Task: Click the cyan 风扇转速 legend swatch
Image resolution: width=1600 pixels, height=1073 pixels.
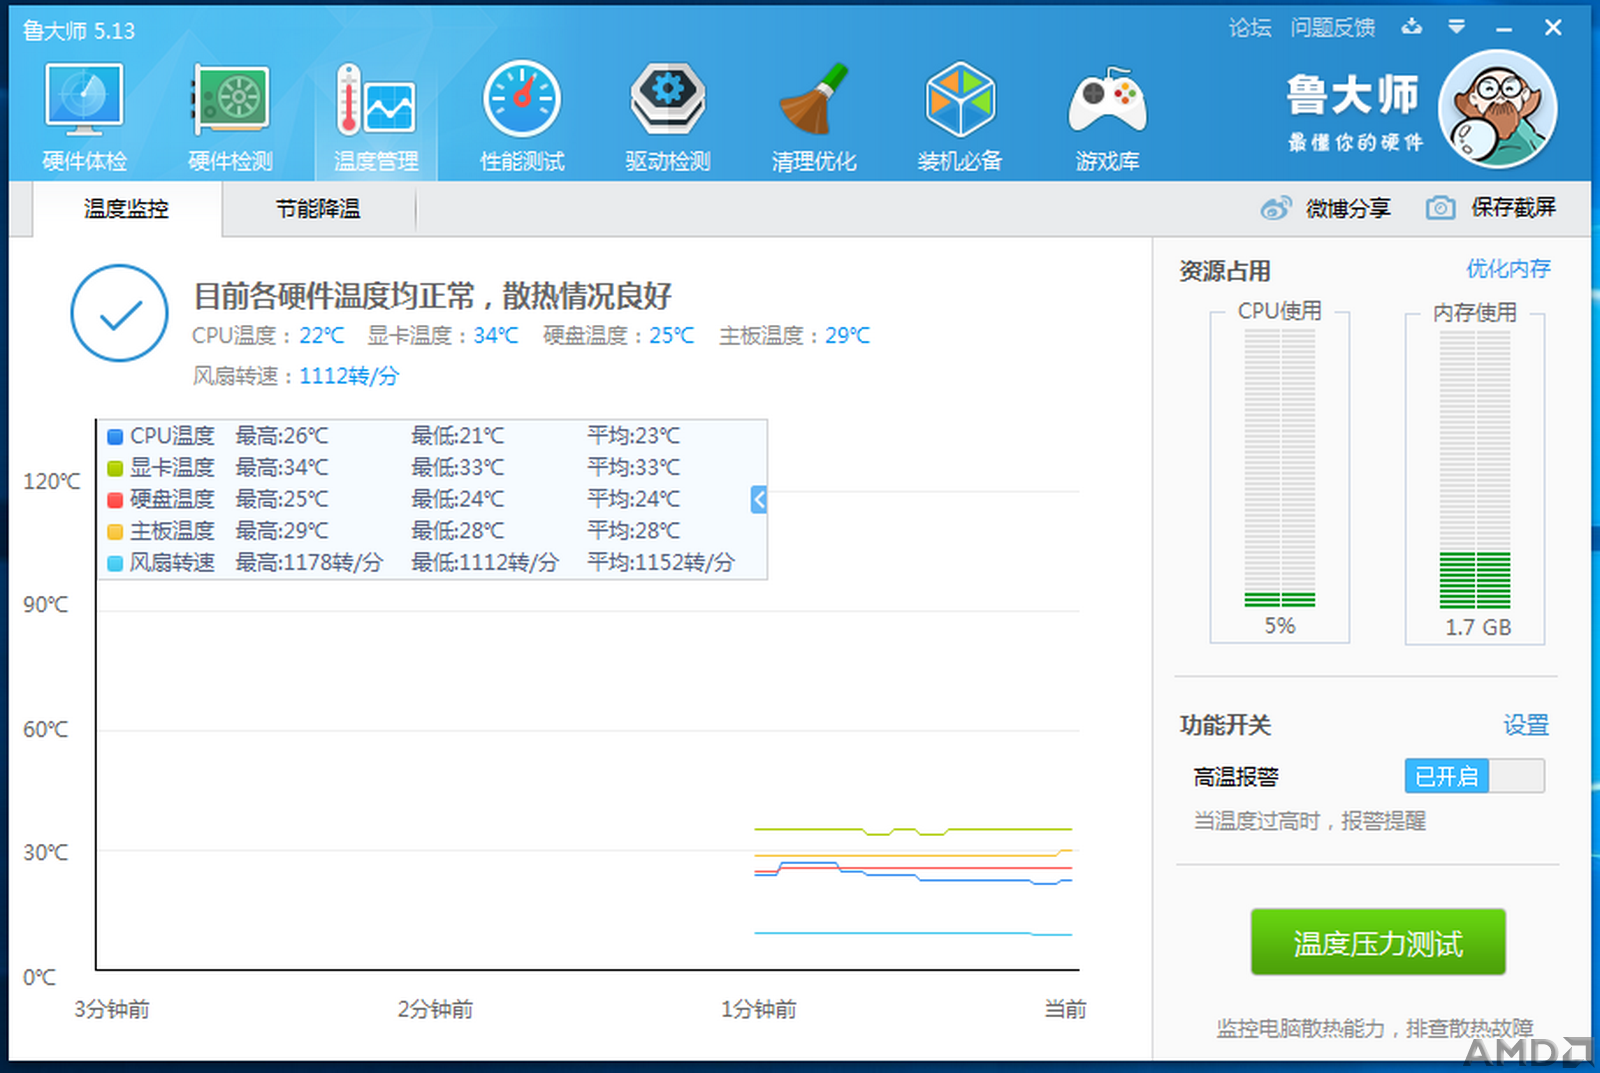Action: 115,564
